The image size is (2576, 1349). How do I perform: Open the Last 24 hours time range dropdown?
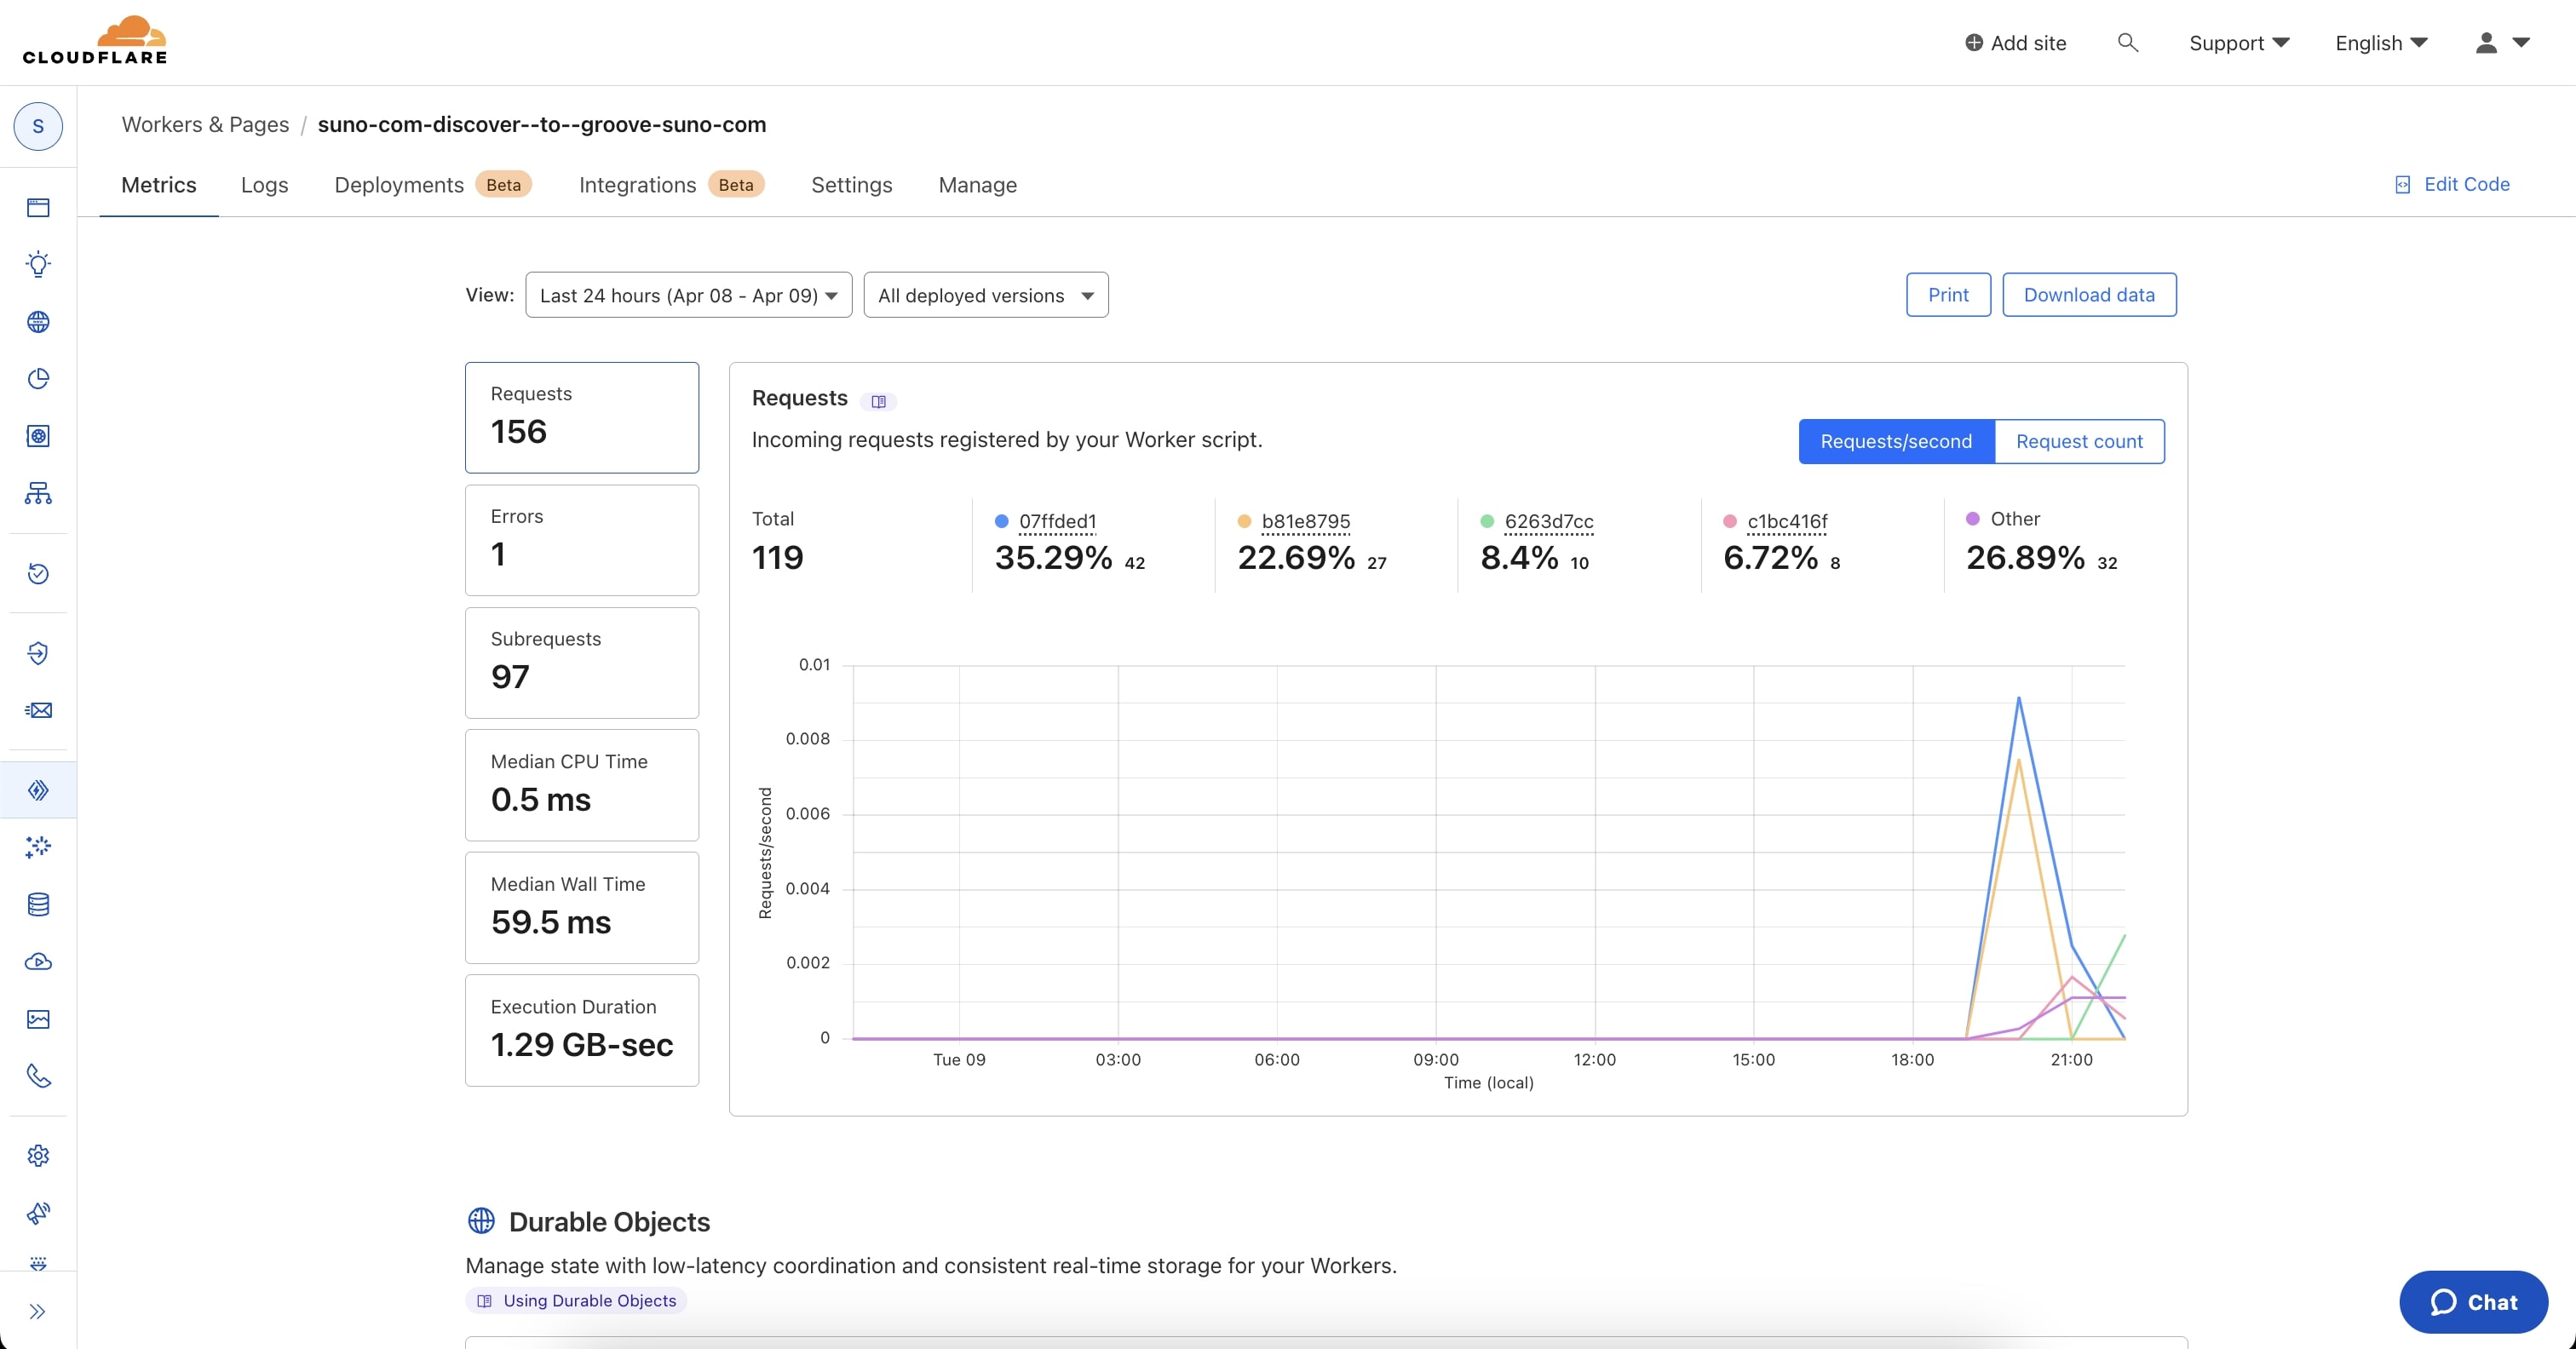(x=688, y=295)
